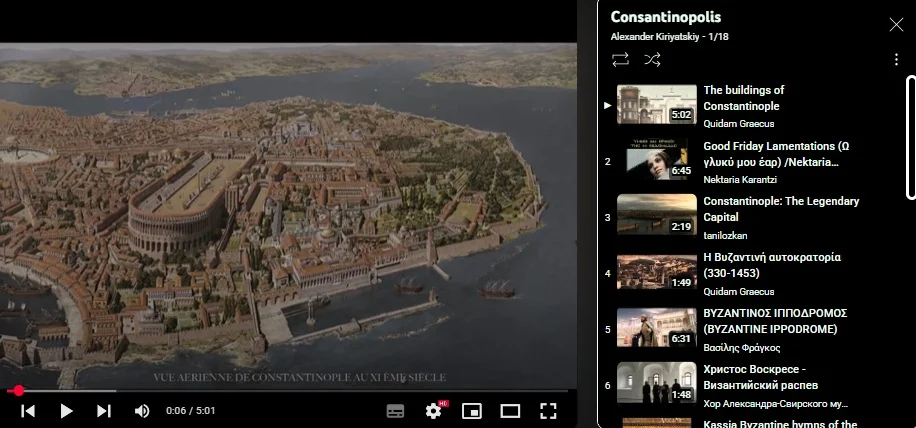Switch to miniplayer mode
Image resolution: width=916 pixels, height=428 pixels.
click(x=472, y=411)
